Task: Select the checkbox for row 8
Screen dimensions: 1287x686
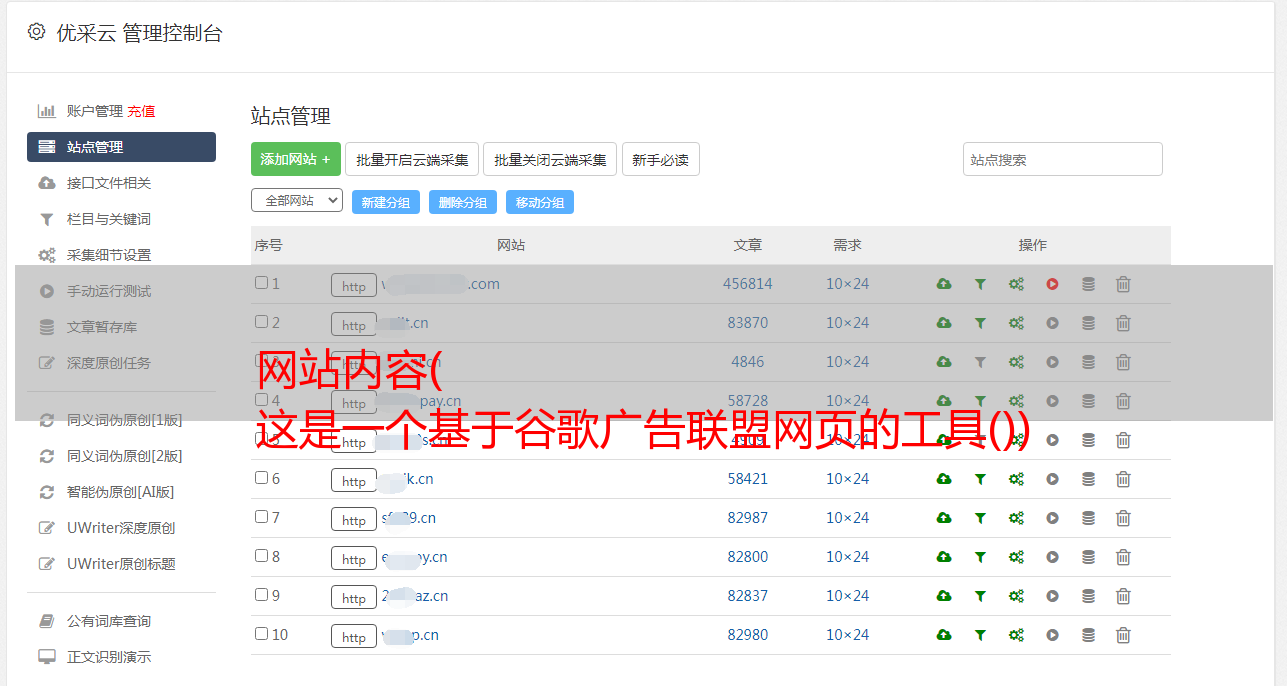Action: pos(261,556)
